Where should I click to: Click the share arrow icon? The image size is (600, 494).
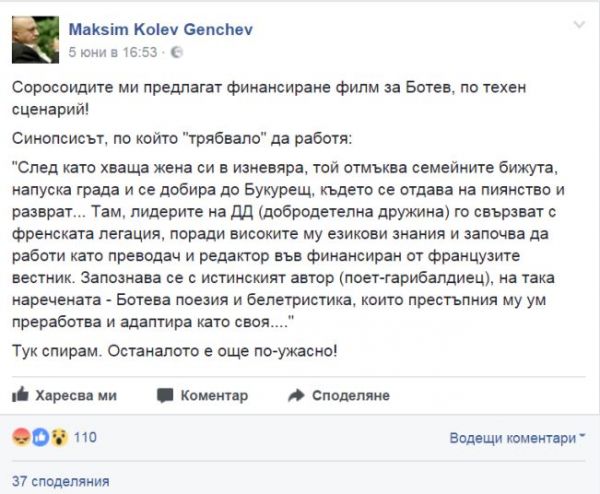296,395
